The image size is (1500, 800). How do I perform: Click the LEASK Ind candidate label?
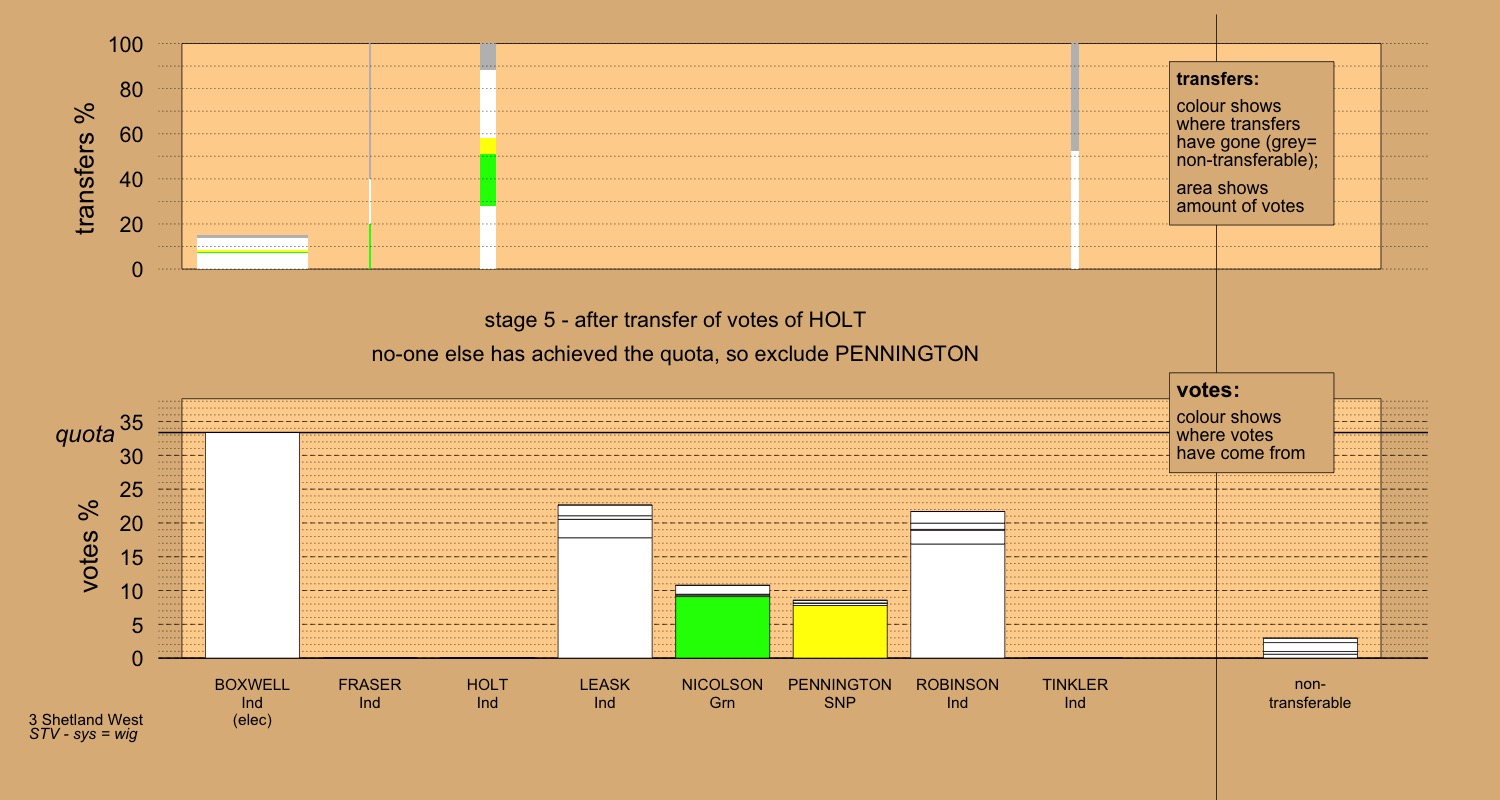click(605, 694)
